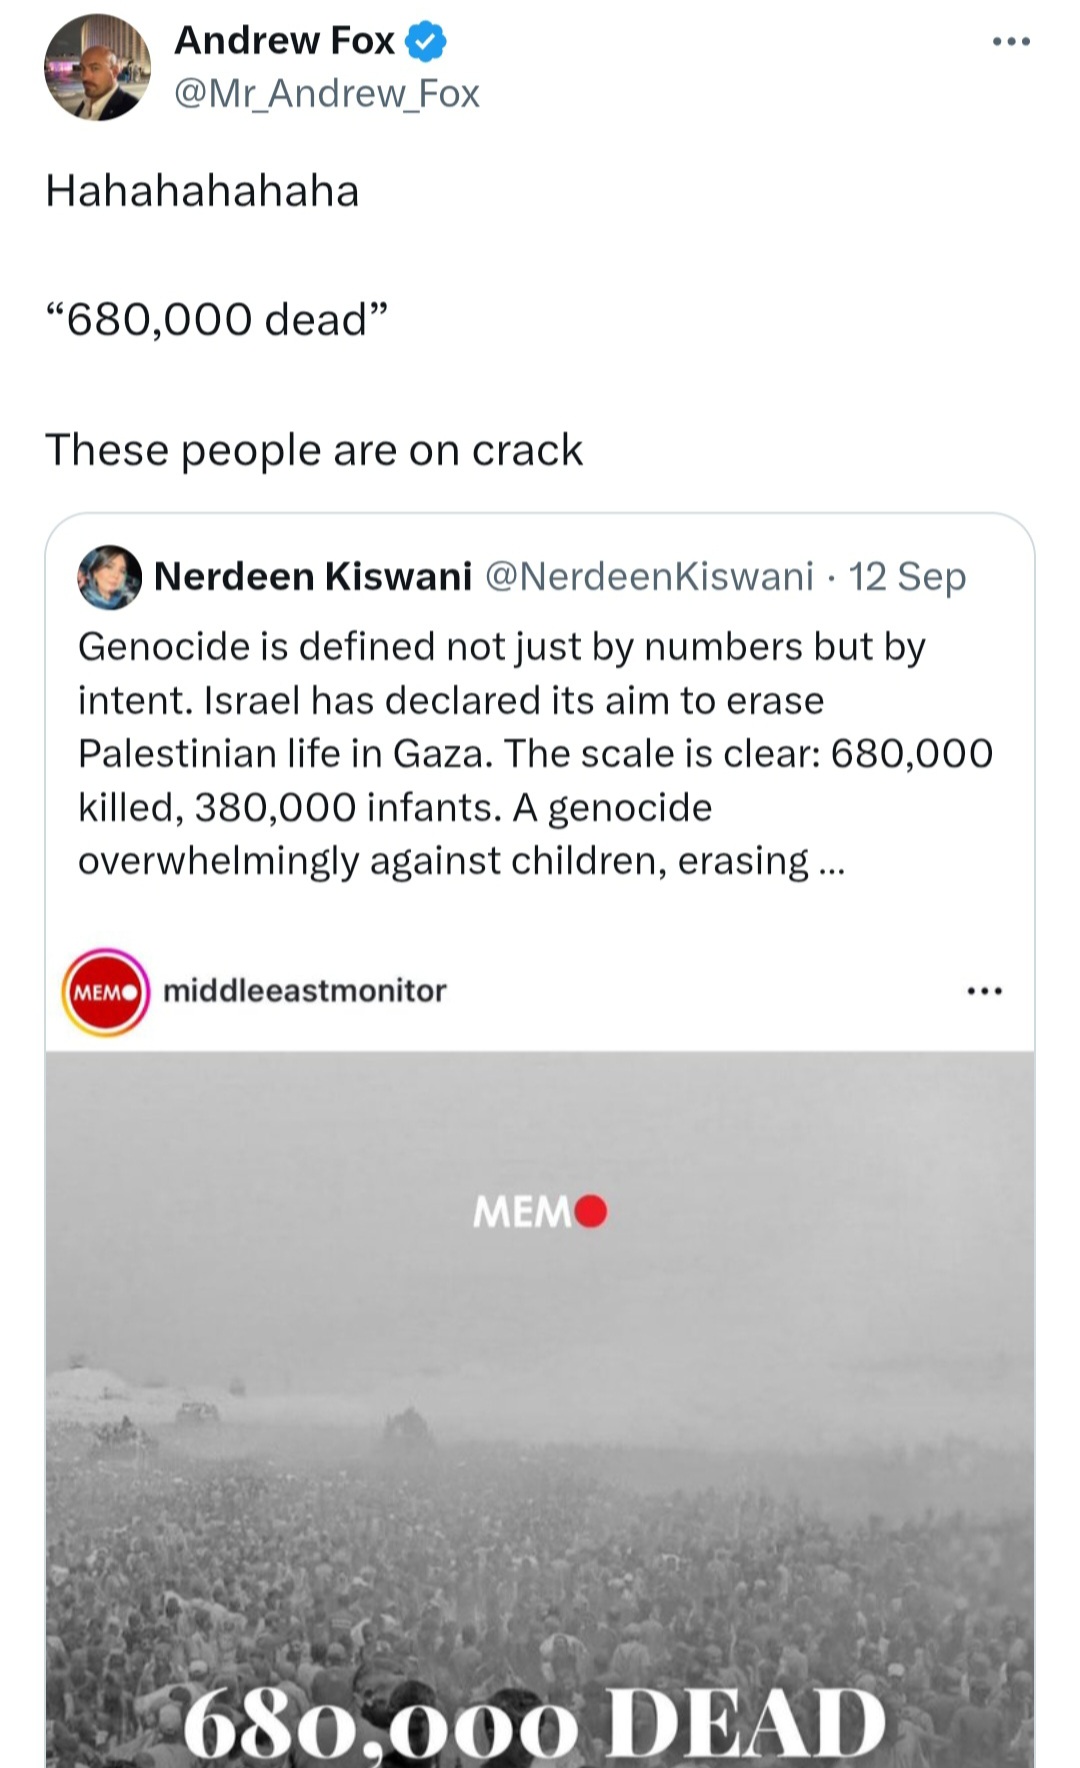The height and width of the screenshot is (1768, 1080).
Task: Click the Andrew Fox display name
Action: tap(285, 40)
